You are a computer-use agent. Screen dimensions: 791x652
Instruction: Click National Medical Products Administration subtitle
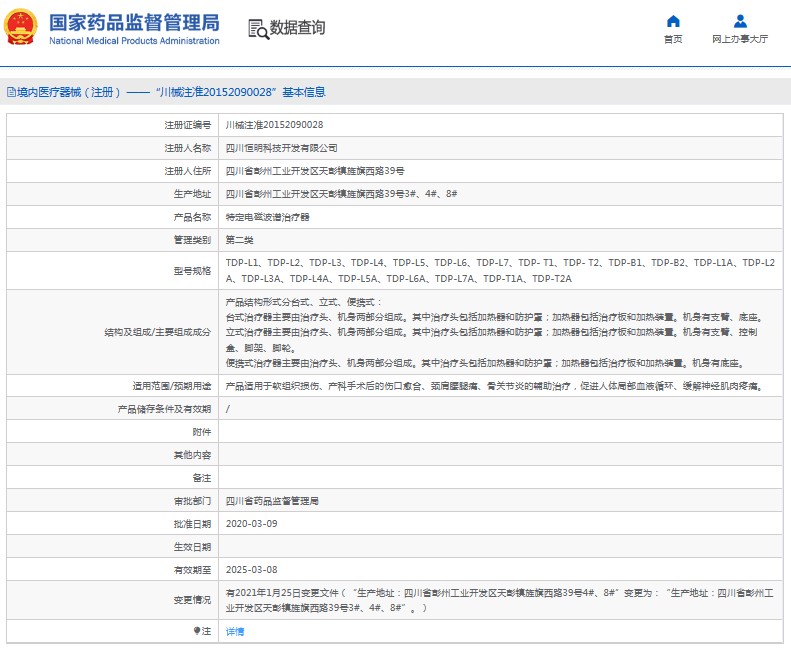tap(134, 40)
